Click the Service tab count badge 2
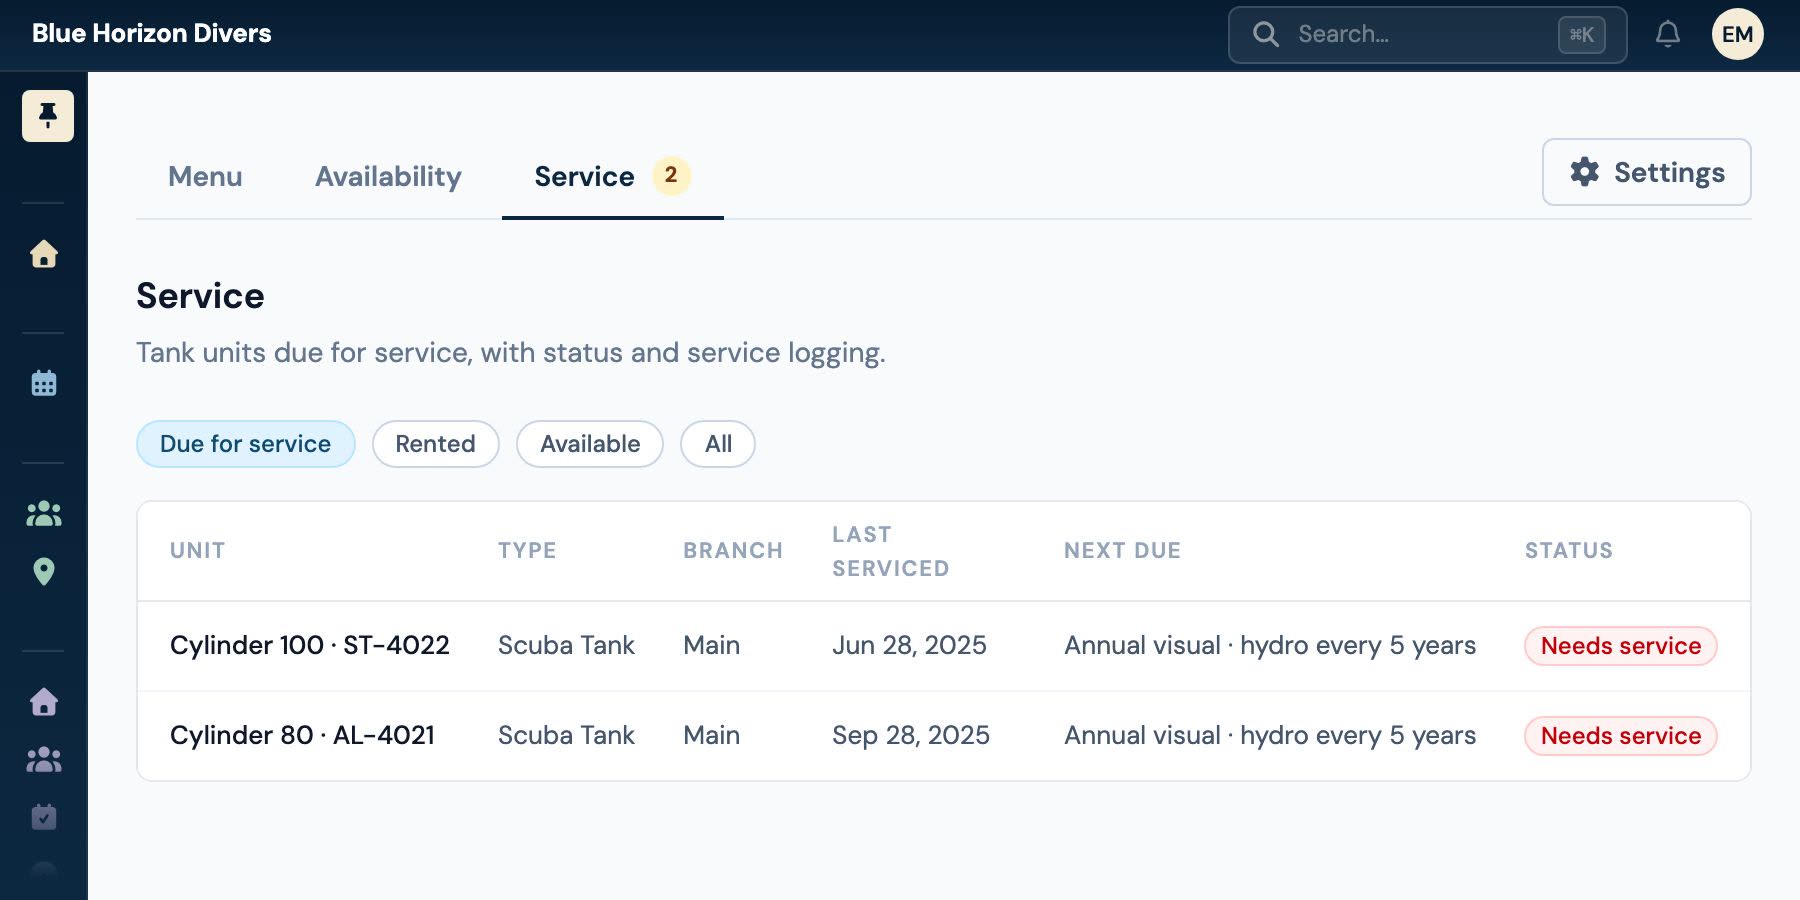1800x900 pixels. pyautogui.click(x=671, y=175)
